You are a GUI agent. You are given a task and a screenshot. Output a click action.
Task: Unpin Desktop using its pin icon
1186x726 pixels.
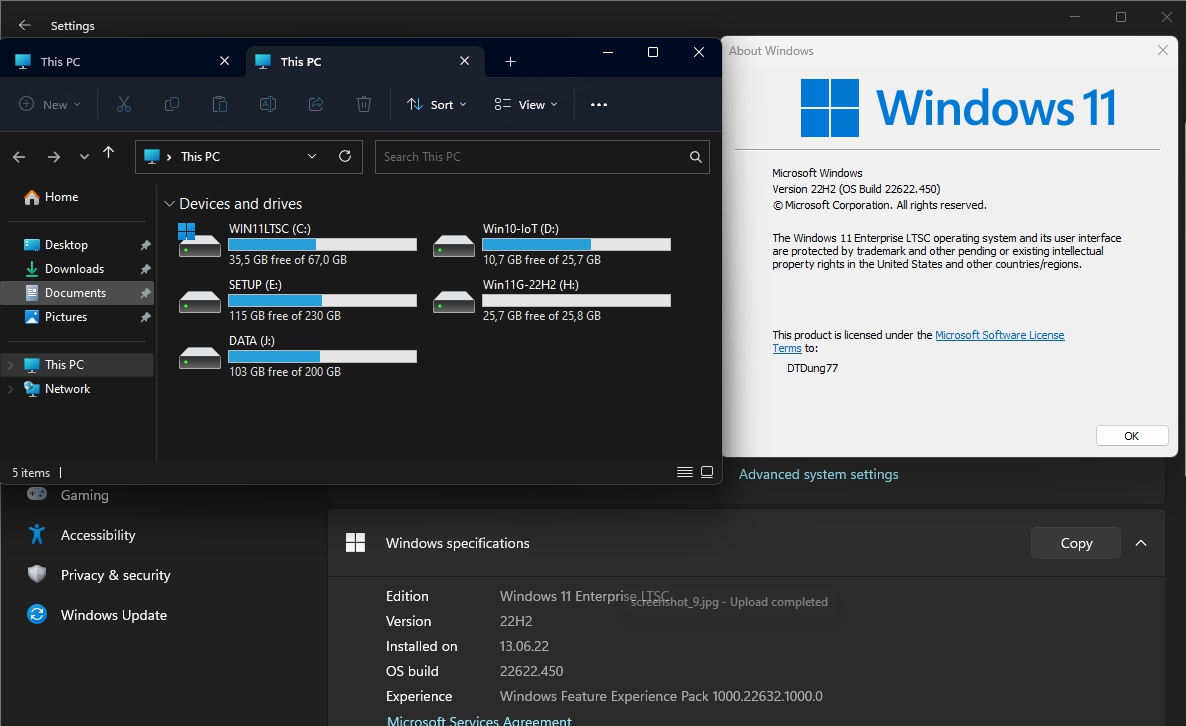[x=145, y=245]
